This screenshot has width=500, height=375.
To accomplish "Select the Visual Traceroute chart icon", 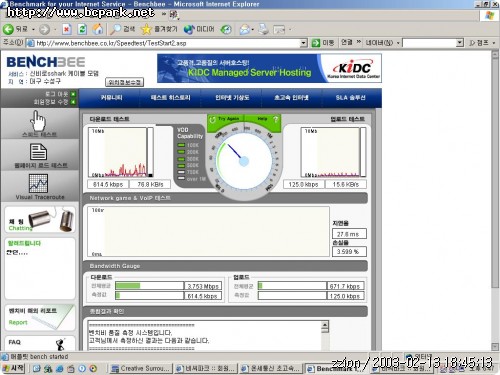I will [39, 183].
